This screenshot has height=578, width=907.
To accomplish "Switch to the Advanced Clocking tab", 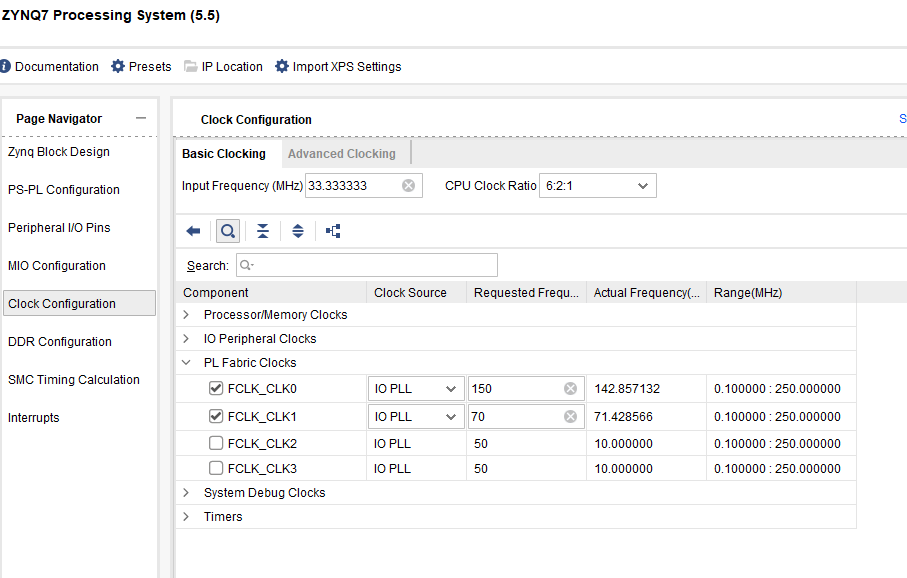I will tap(341, 154).
